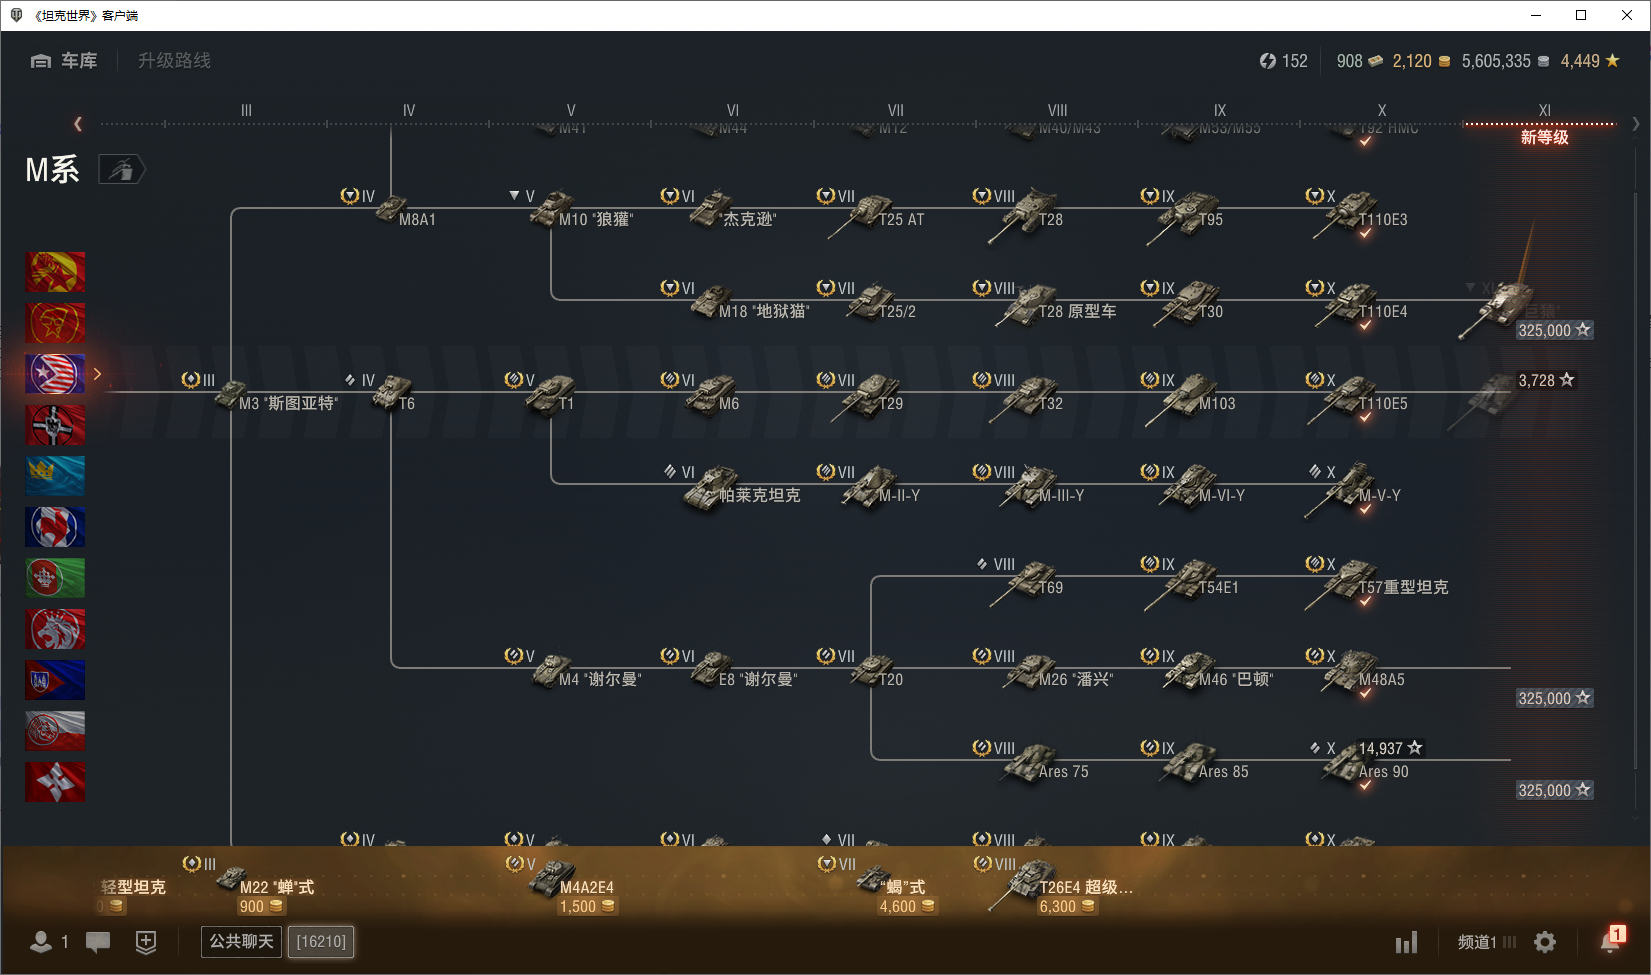Screen dimensions: 1651x975
Task: Advance tiers with right arrow
Action: (x=1636, y=124)
